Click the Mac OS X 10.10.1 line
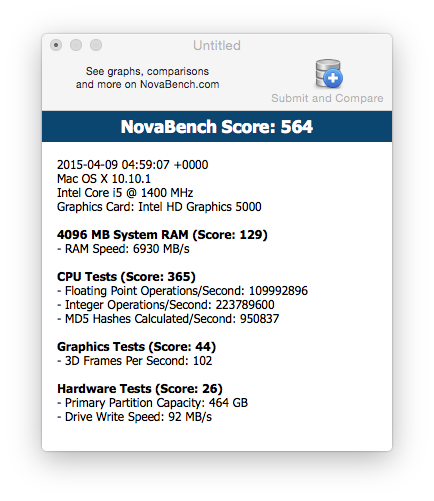The width and height of the screenshot is (434, 501). (104, 179)
